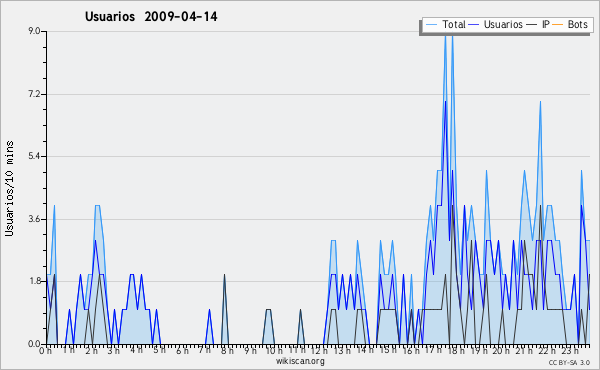Open the wikiscan.org caption link
Viewport: 600px width, 370px height.
(300, 361)
